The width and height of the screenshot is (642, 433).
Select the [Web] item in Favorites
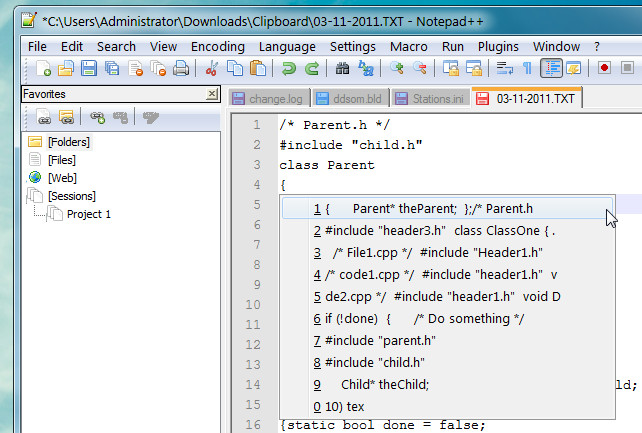62,178
